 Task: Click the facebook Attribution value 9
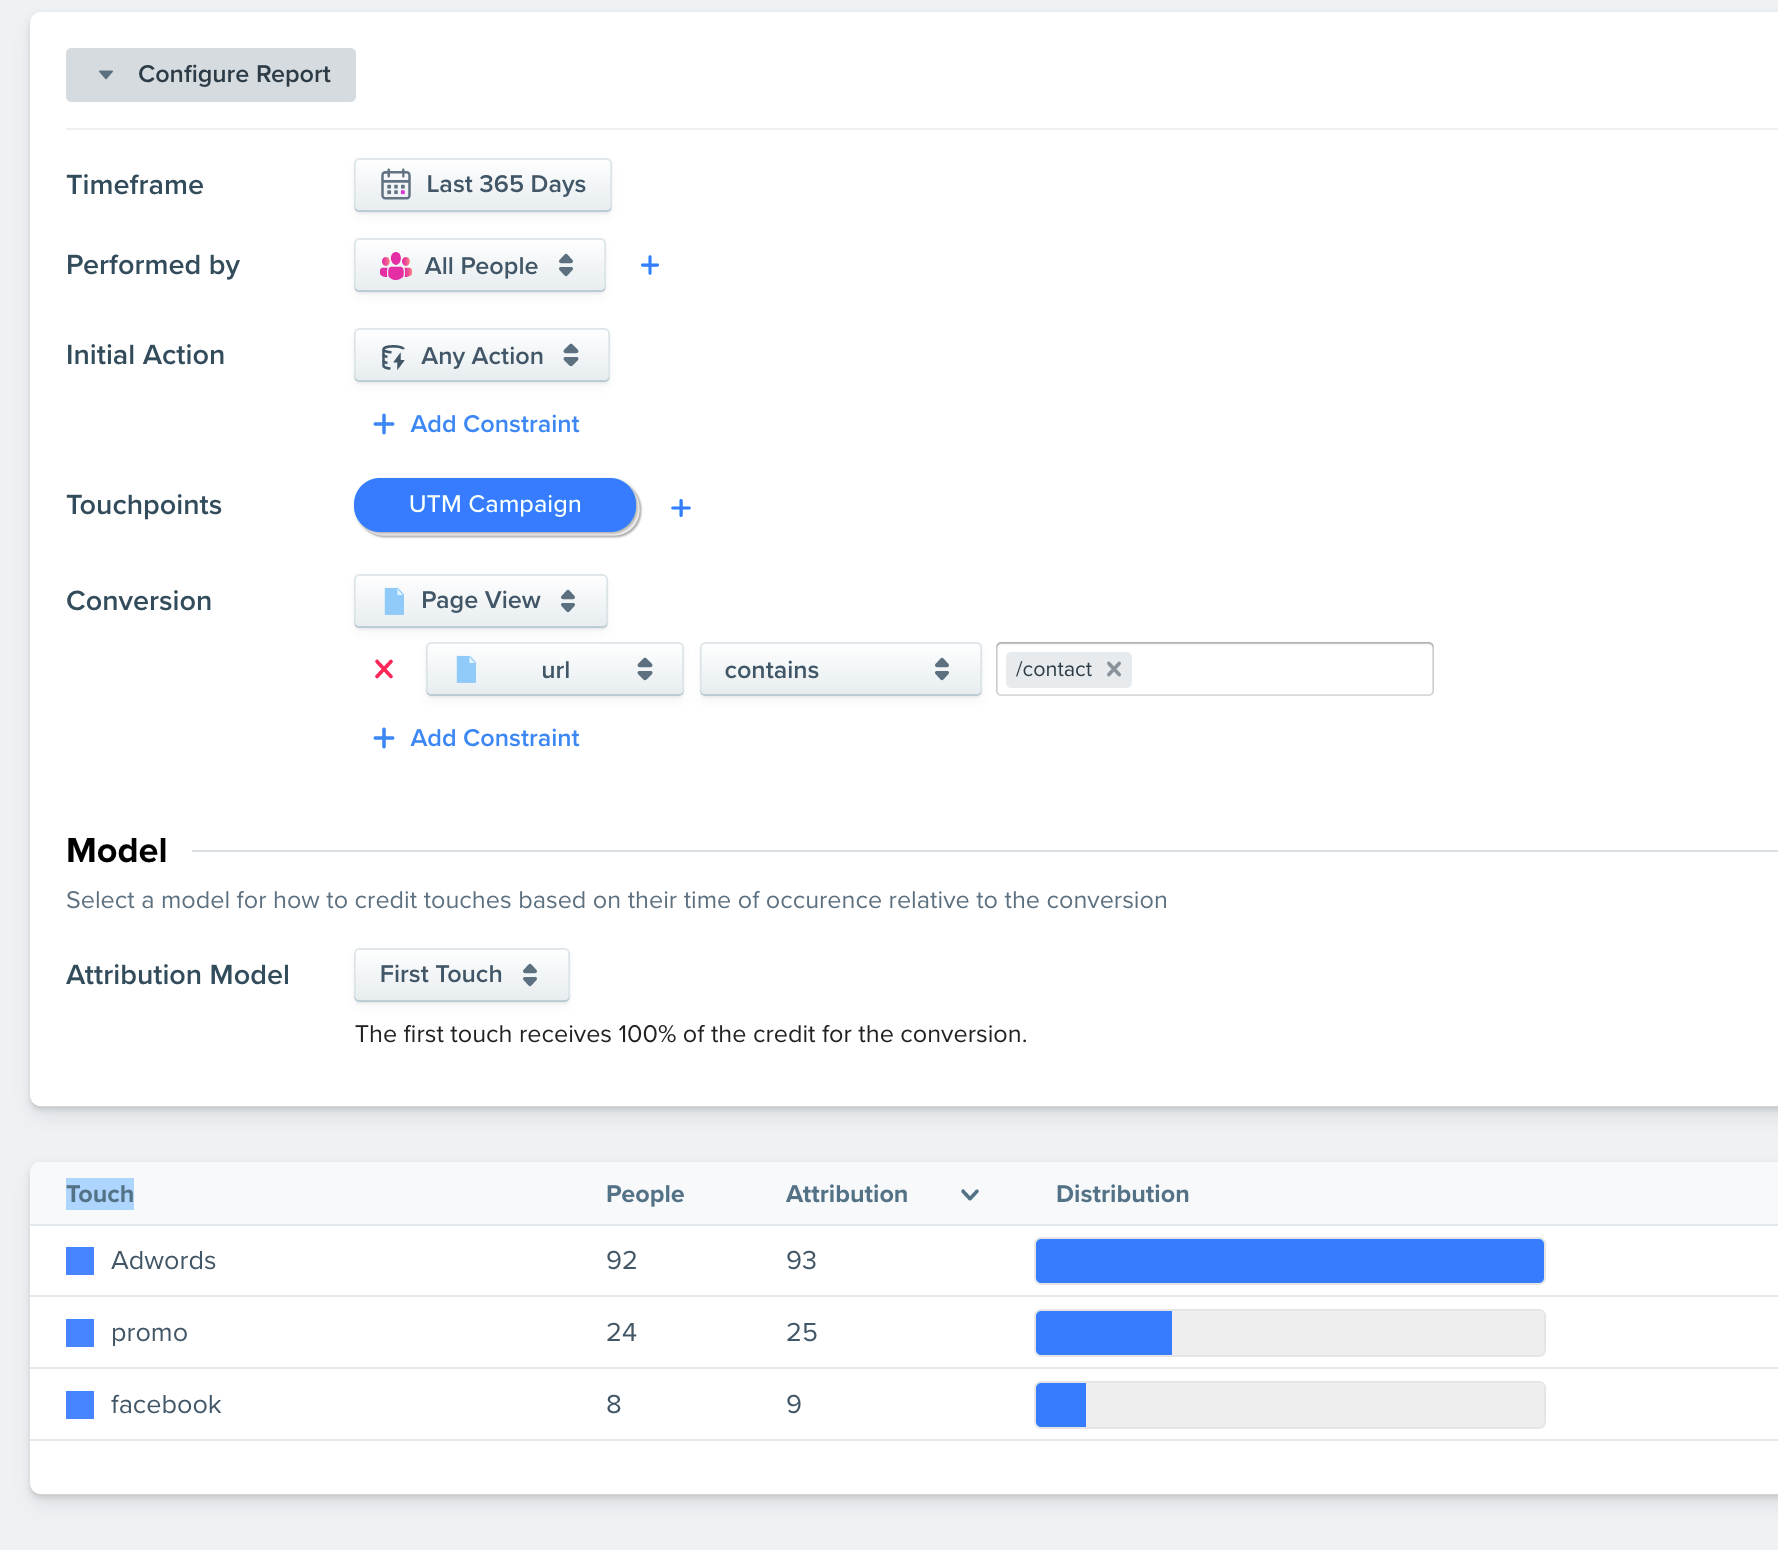(794, 1405)
